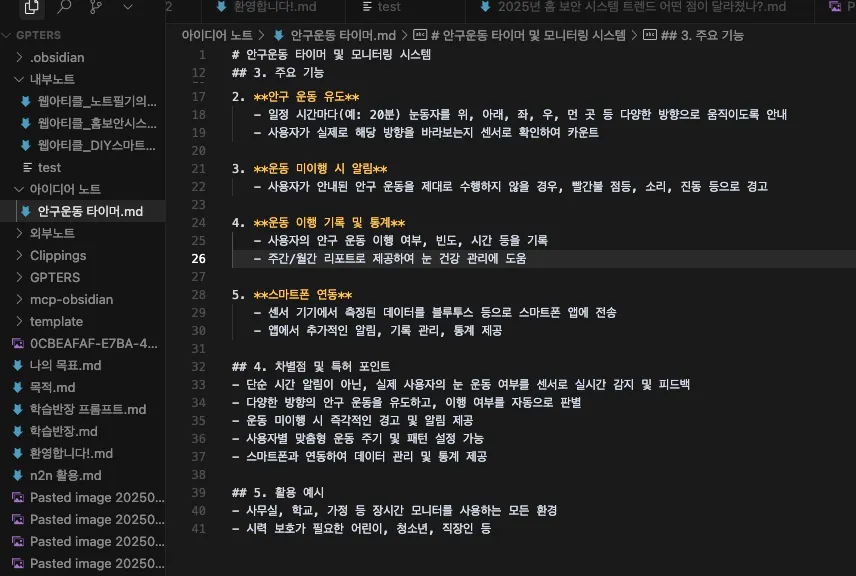This screenshot has height=576, width=856.
Task: Switch to the 환영합니다!.md tab
Action: pyautogui.click(x=275, y=7)
